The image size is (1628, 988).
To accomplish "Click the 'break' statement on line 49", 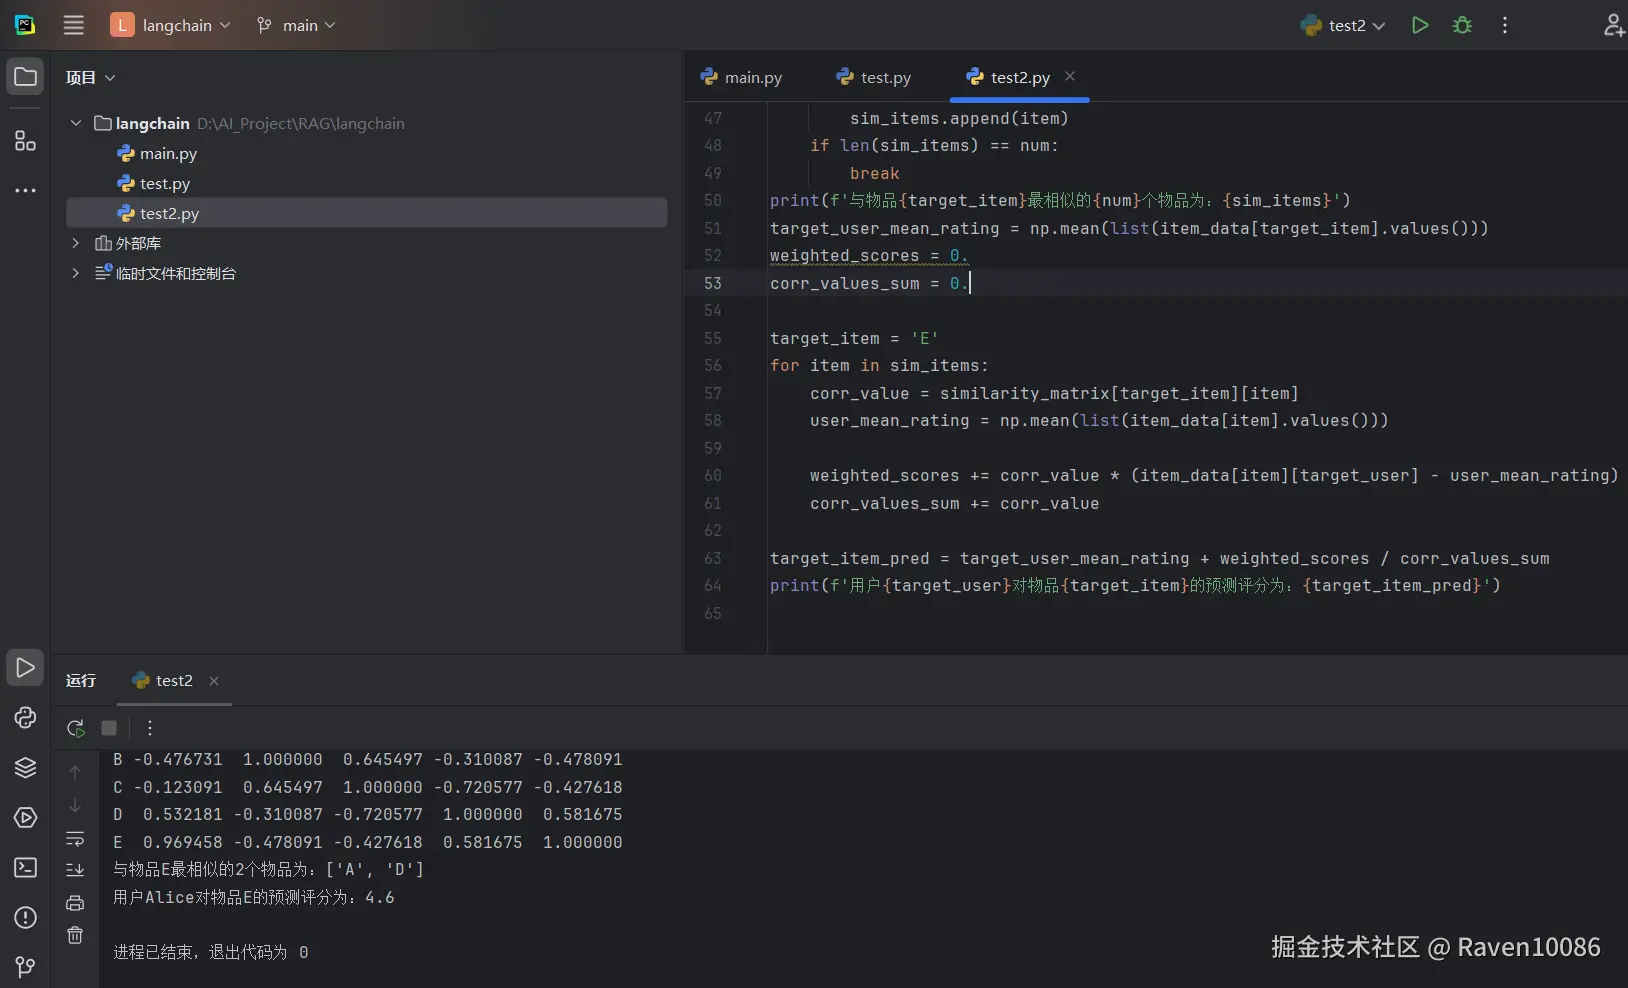I will pos(875,173).
